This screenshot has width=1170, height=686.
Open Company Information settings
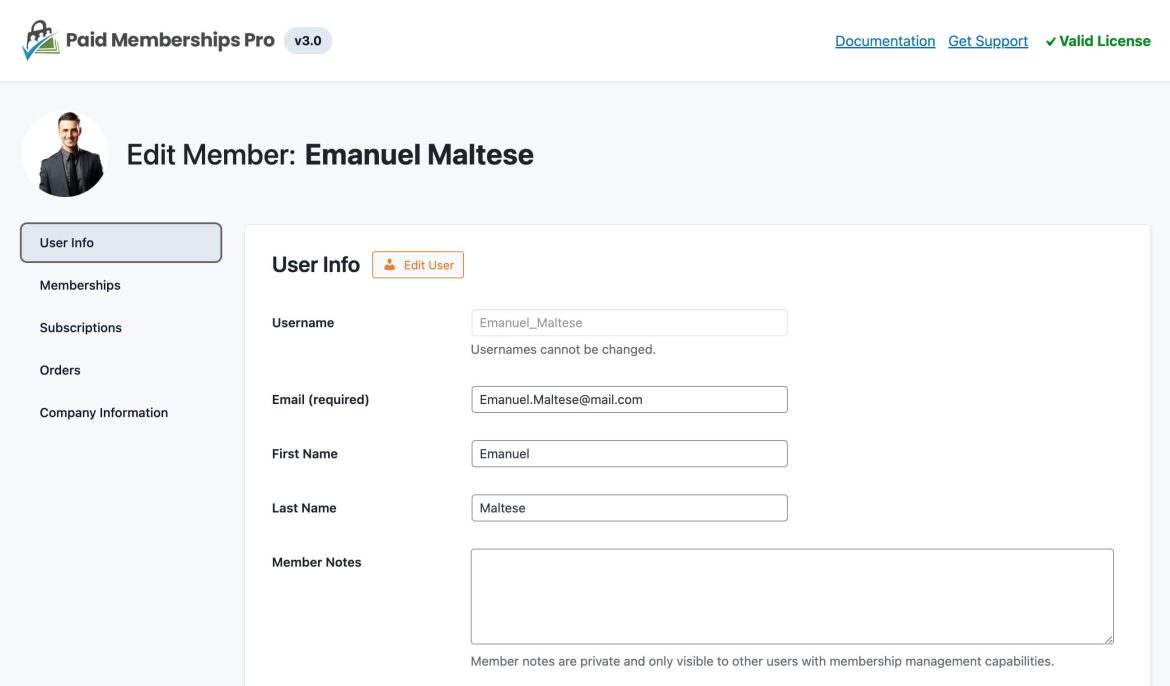[x=103, y=411]
